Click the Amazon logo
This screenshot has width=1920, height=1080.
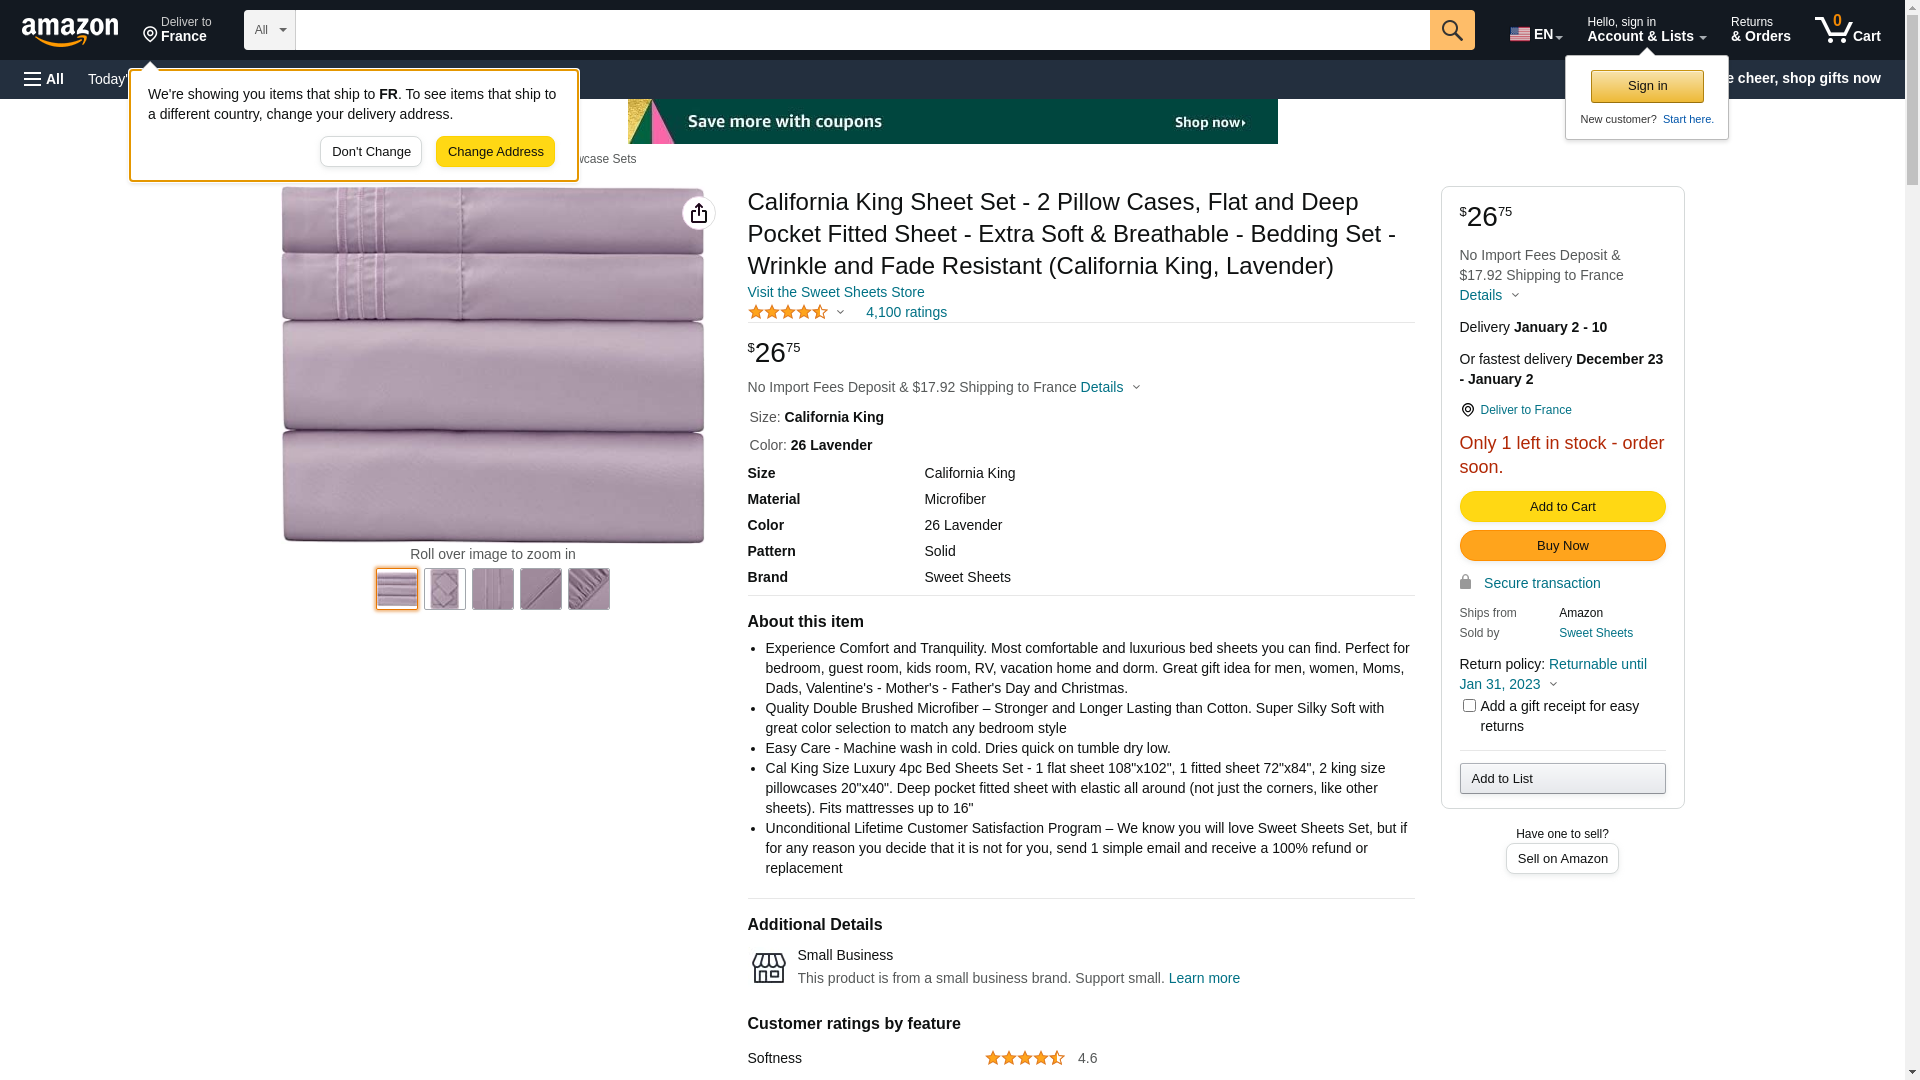(70, 31)
